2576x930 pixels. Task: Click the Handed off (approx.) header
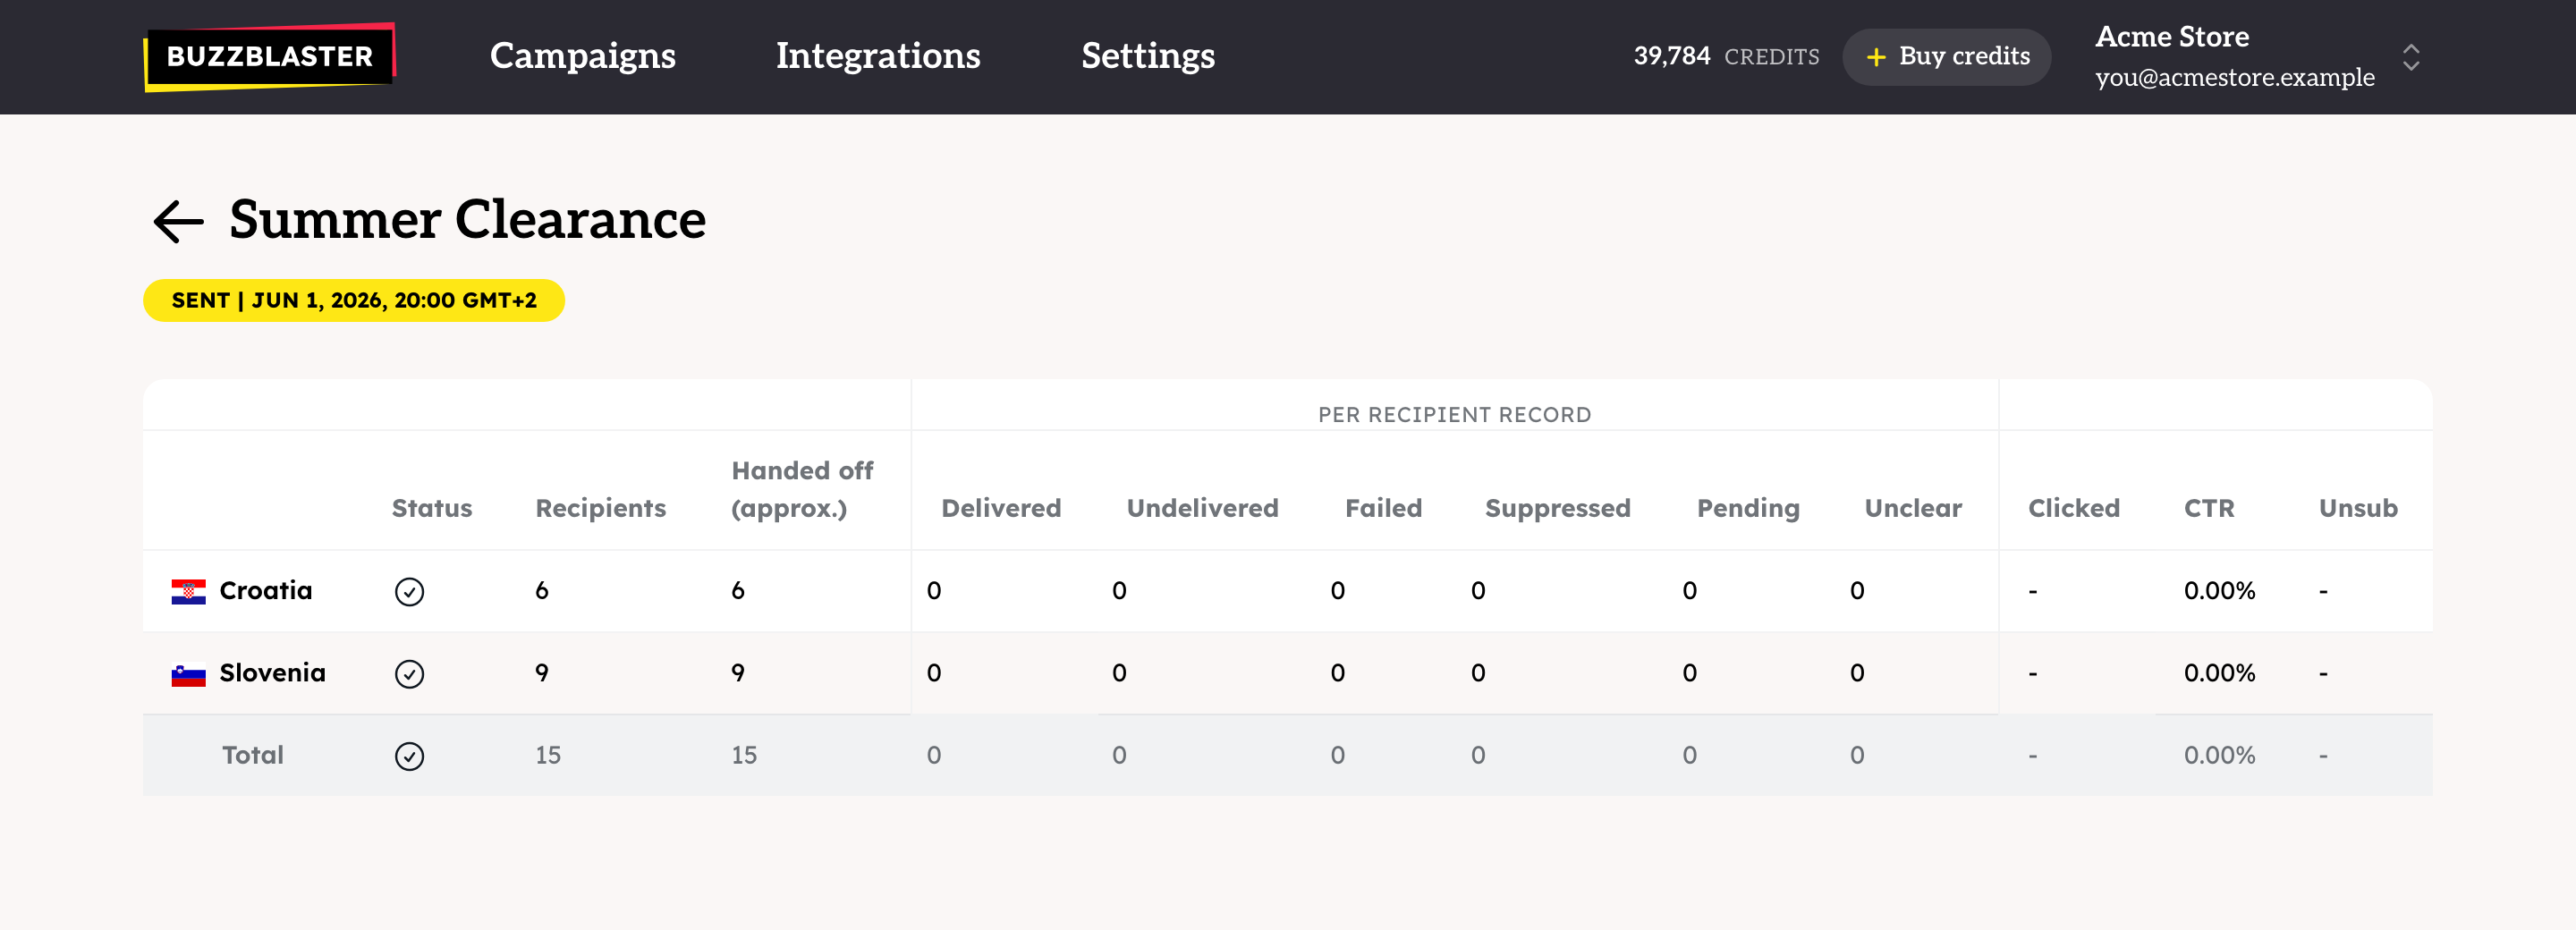click(802, 489)
